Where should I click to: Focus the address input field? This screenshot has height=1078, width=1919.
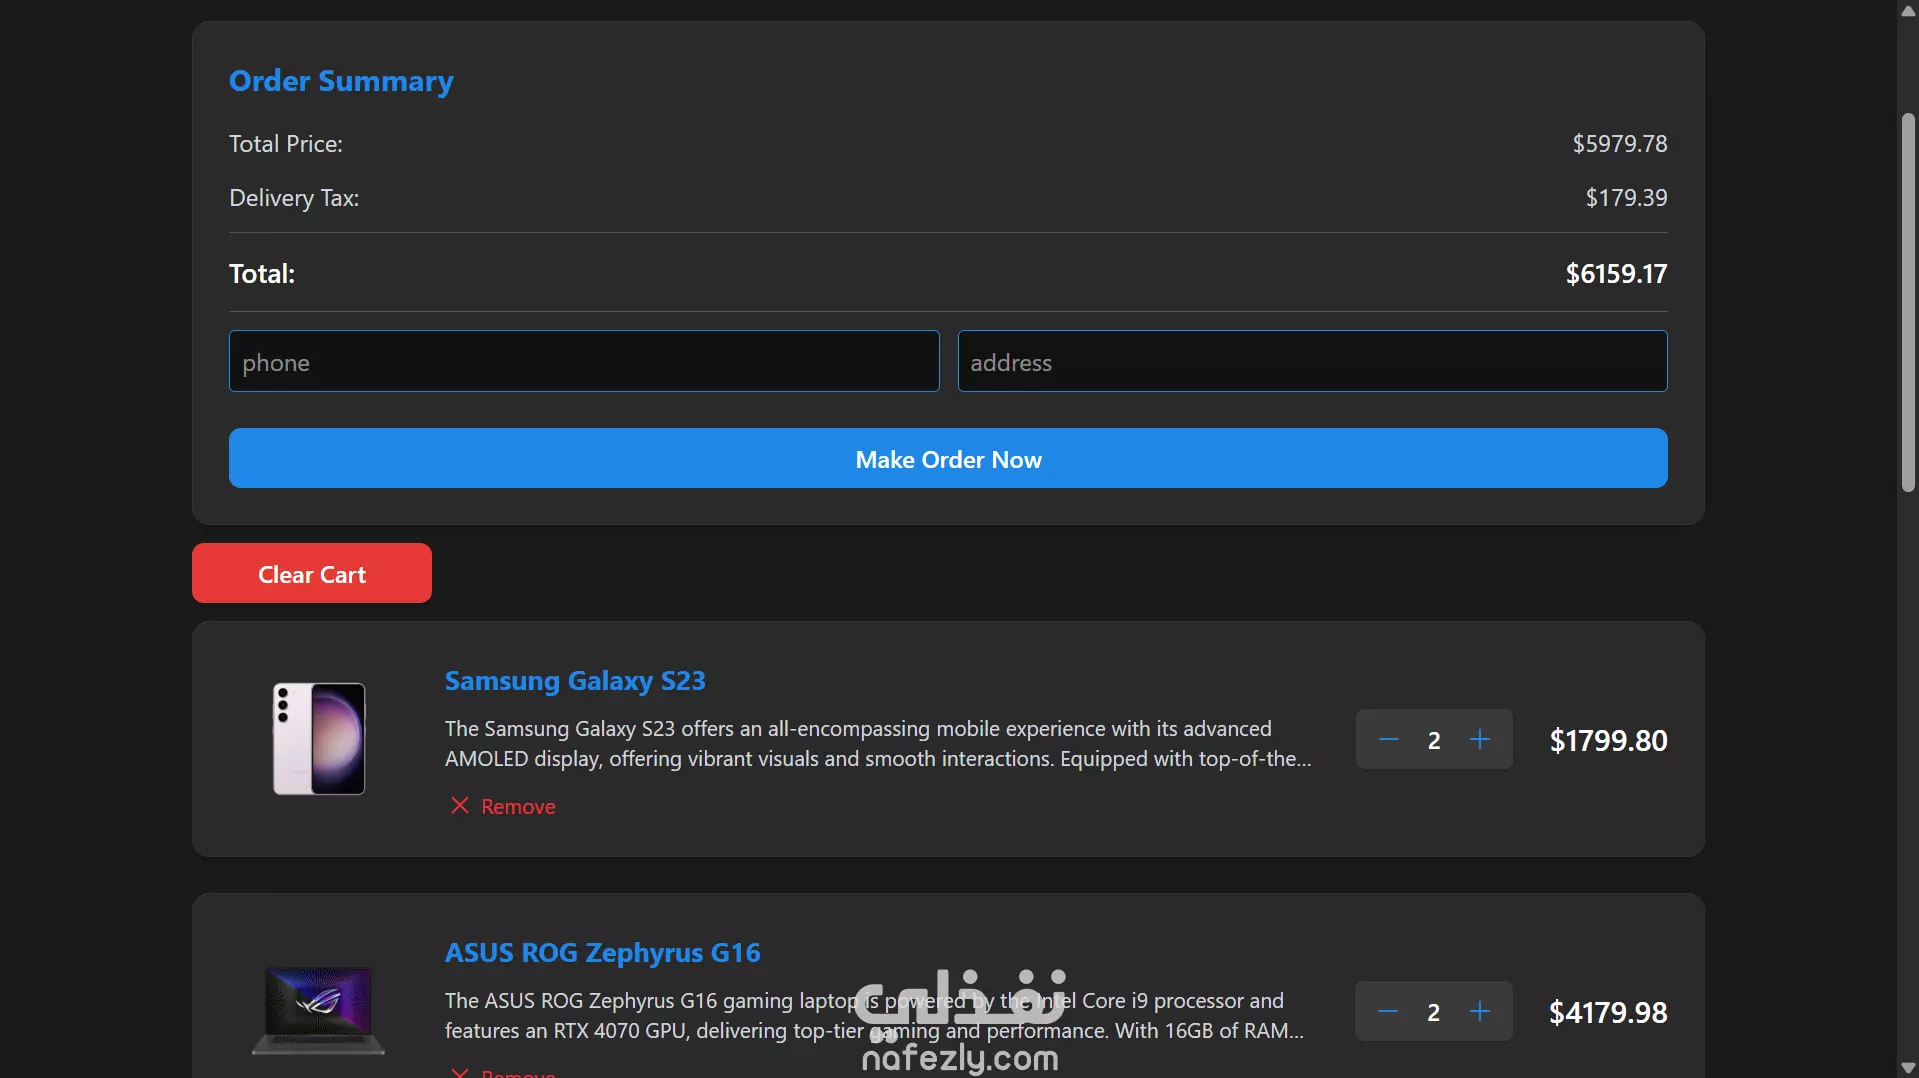click(x=1312, y=361)
